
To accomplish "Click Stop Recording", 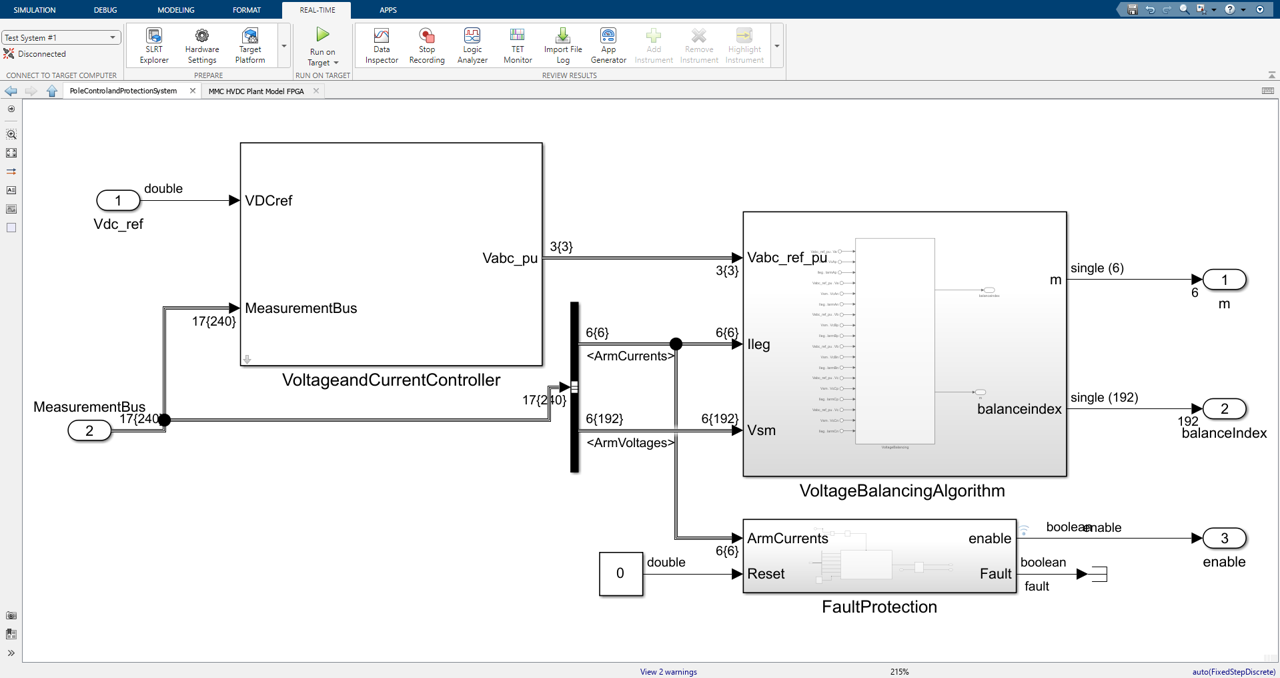I will pos(427,46).
